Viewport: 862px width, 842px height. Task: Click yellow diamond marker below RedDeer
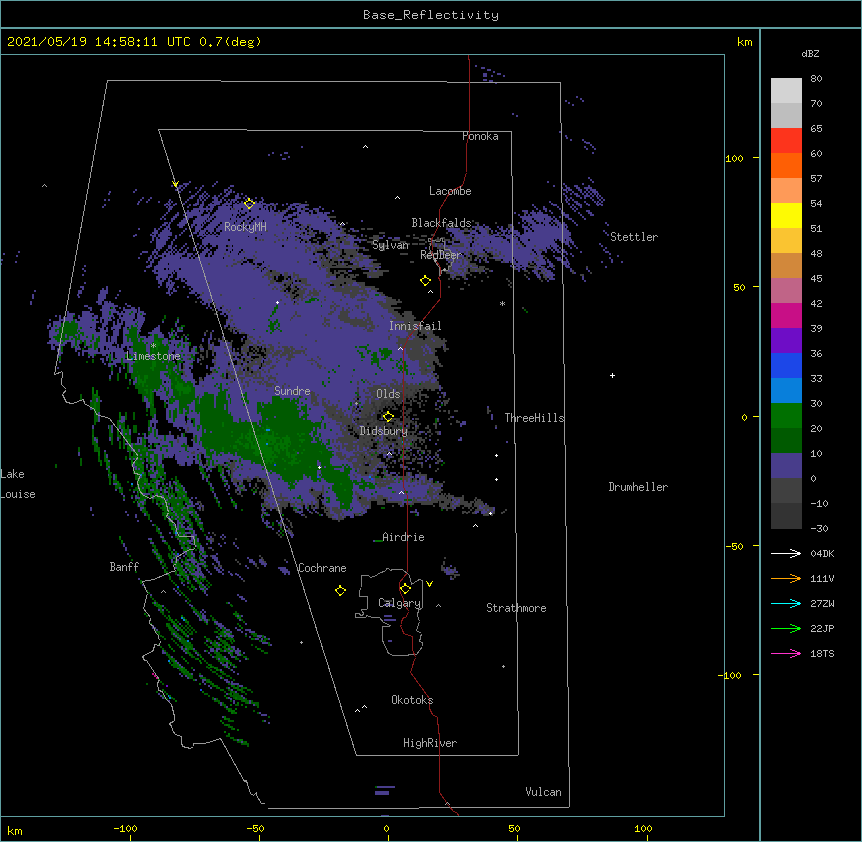(x=426, y=281)
